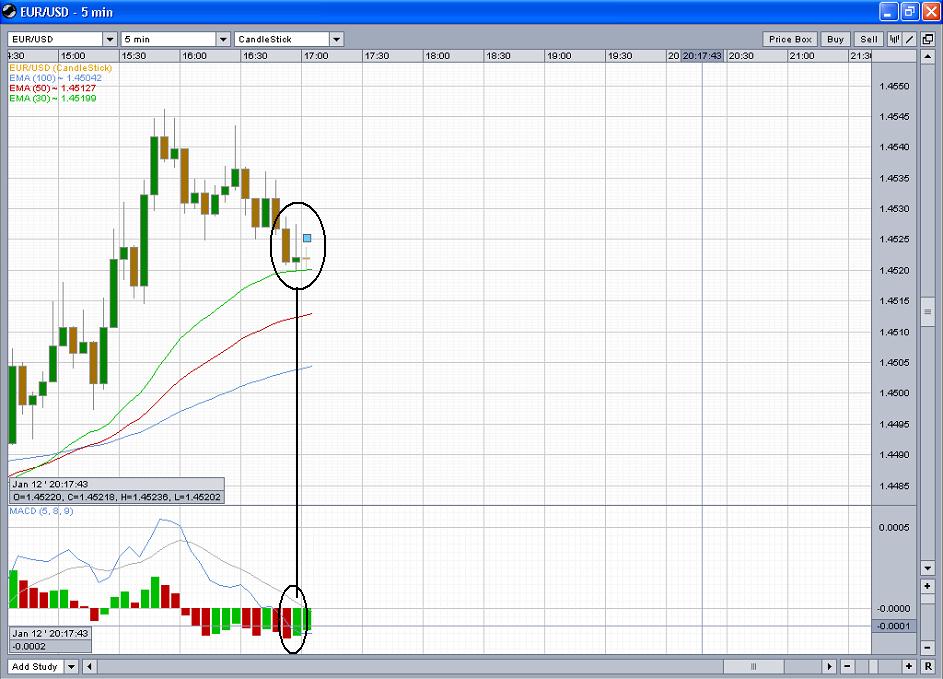Expand the 5 min timeframe dropdown
Screen dimensions: 943x679
point(223,39)
